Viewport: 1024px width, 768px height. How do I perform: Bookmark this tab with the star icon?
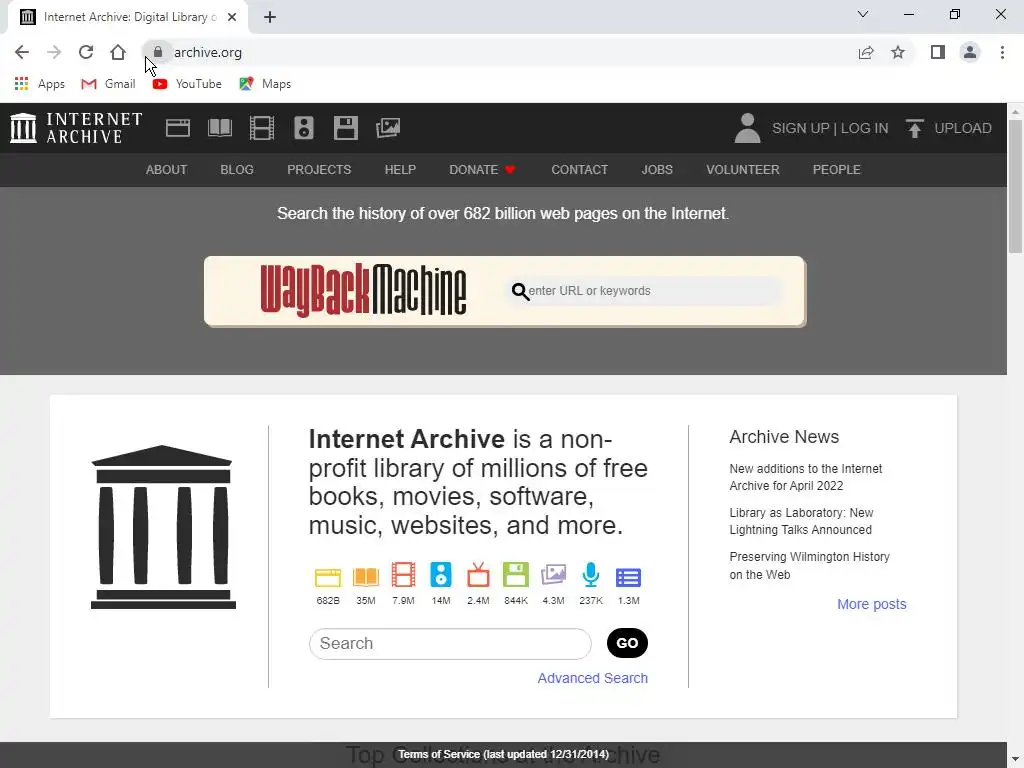coord(898,52)
